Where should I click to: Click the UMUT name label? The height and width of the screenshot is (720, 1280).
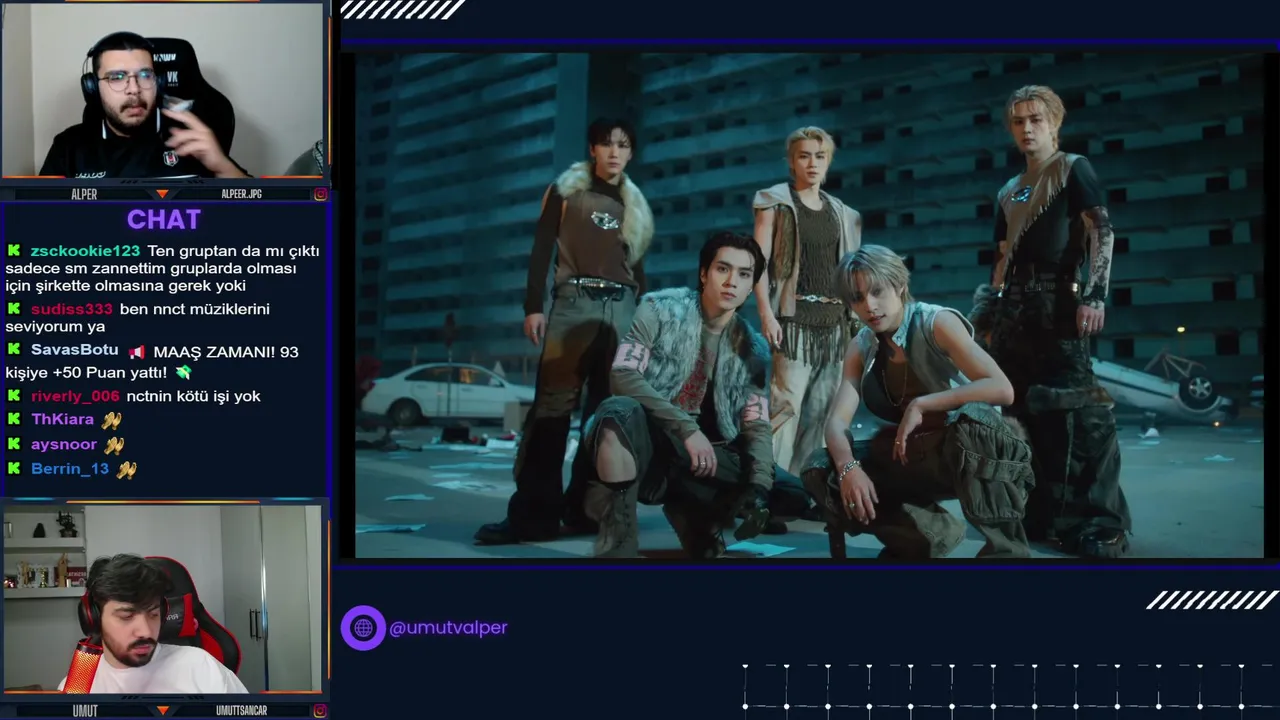coord(85,711)
